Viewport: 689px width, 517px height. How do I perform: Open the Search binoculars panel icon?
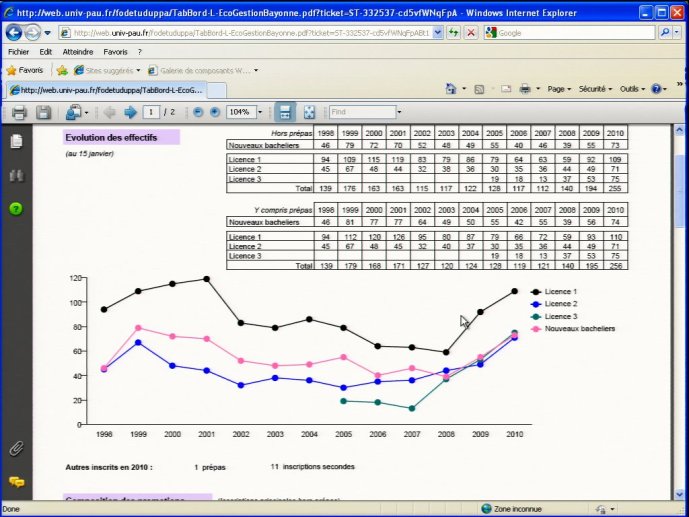pyautogui.click(x=16, y=175)
